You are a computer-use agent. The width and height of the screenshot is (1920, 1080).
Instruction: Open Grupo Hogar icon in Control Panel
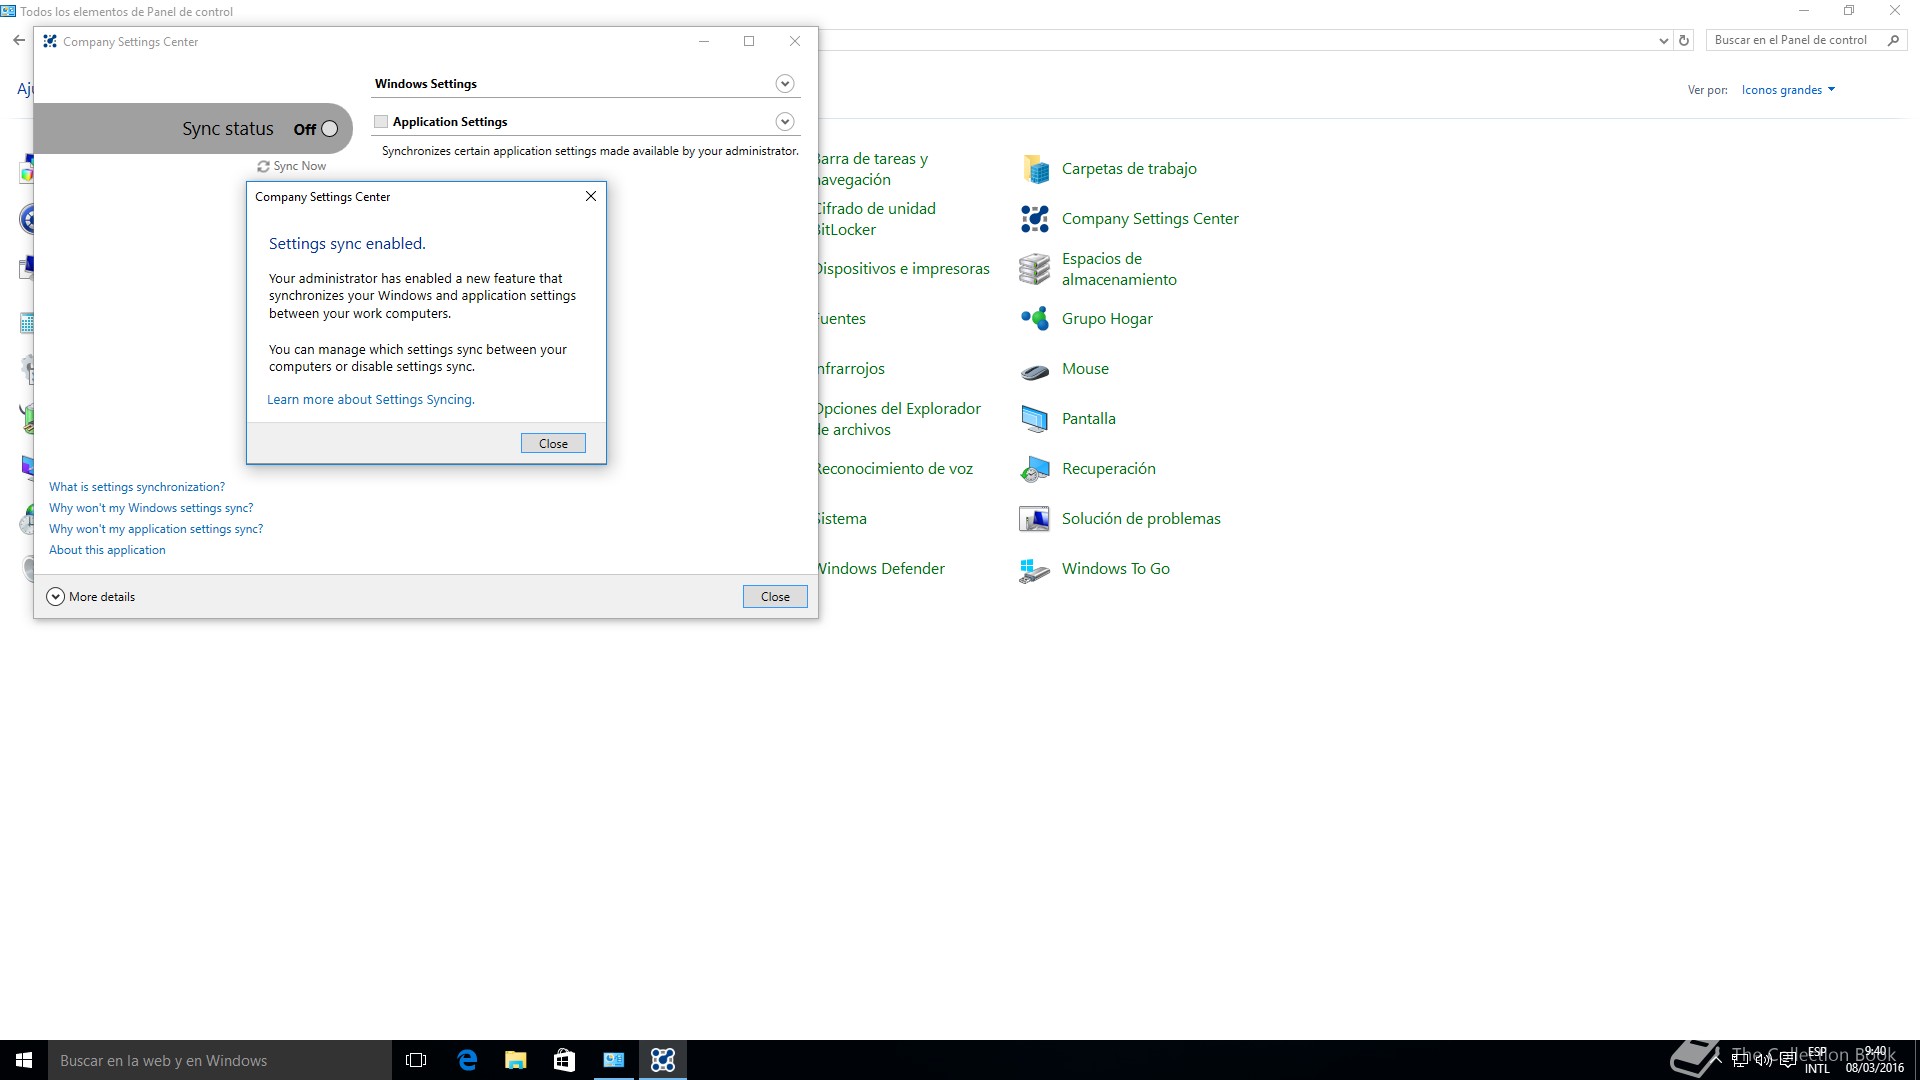(1035, 319)
